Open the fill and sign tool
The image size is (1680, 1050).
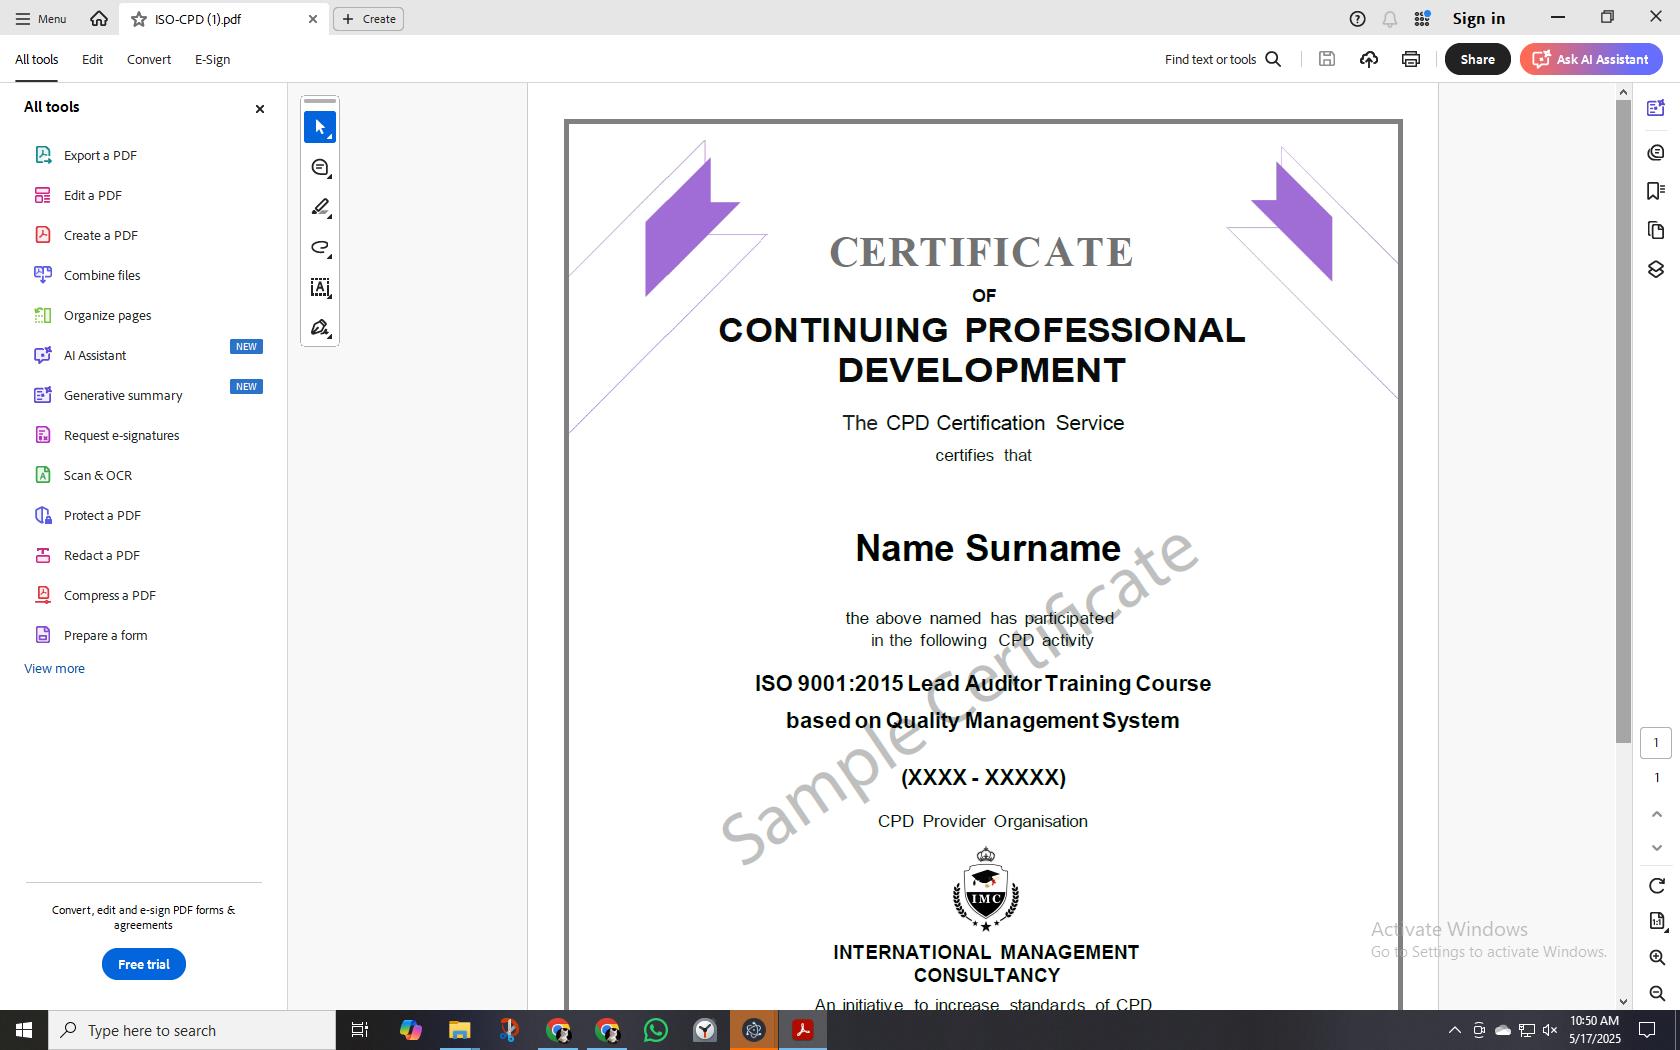click(320, 328)
